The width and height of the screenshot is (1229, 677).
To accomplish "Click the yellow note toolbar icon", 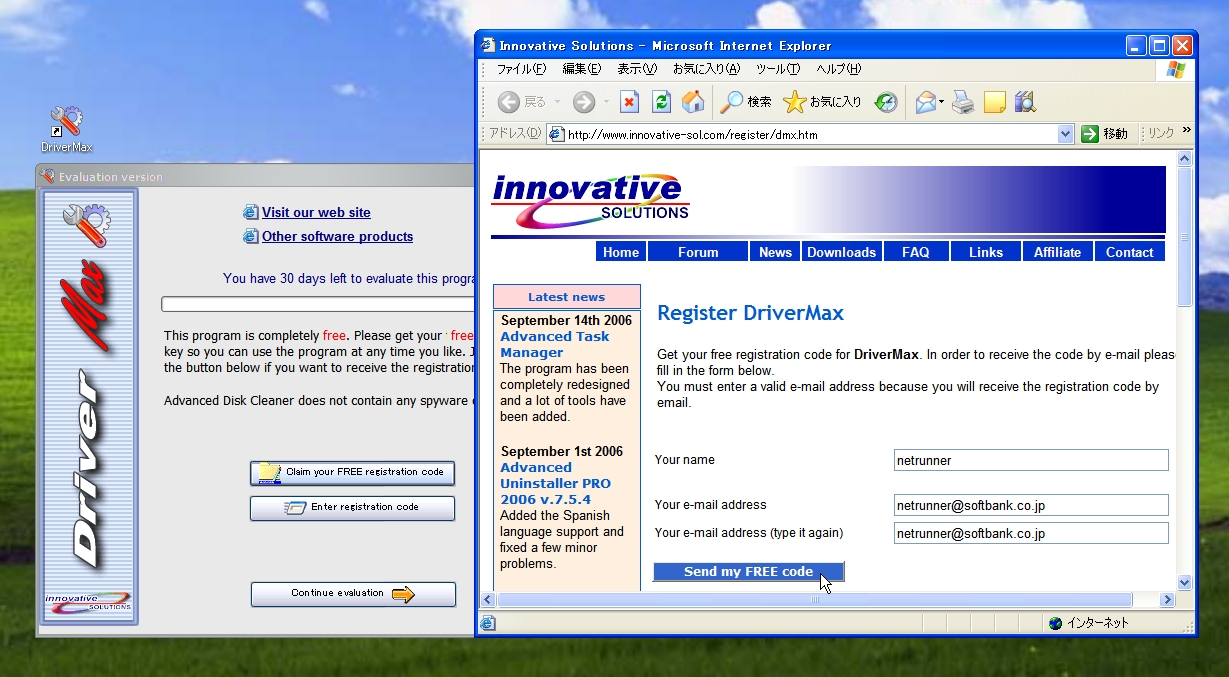I will click(x=994, y=102).
